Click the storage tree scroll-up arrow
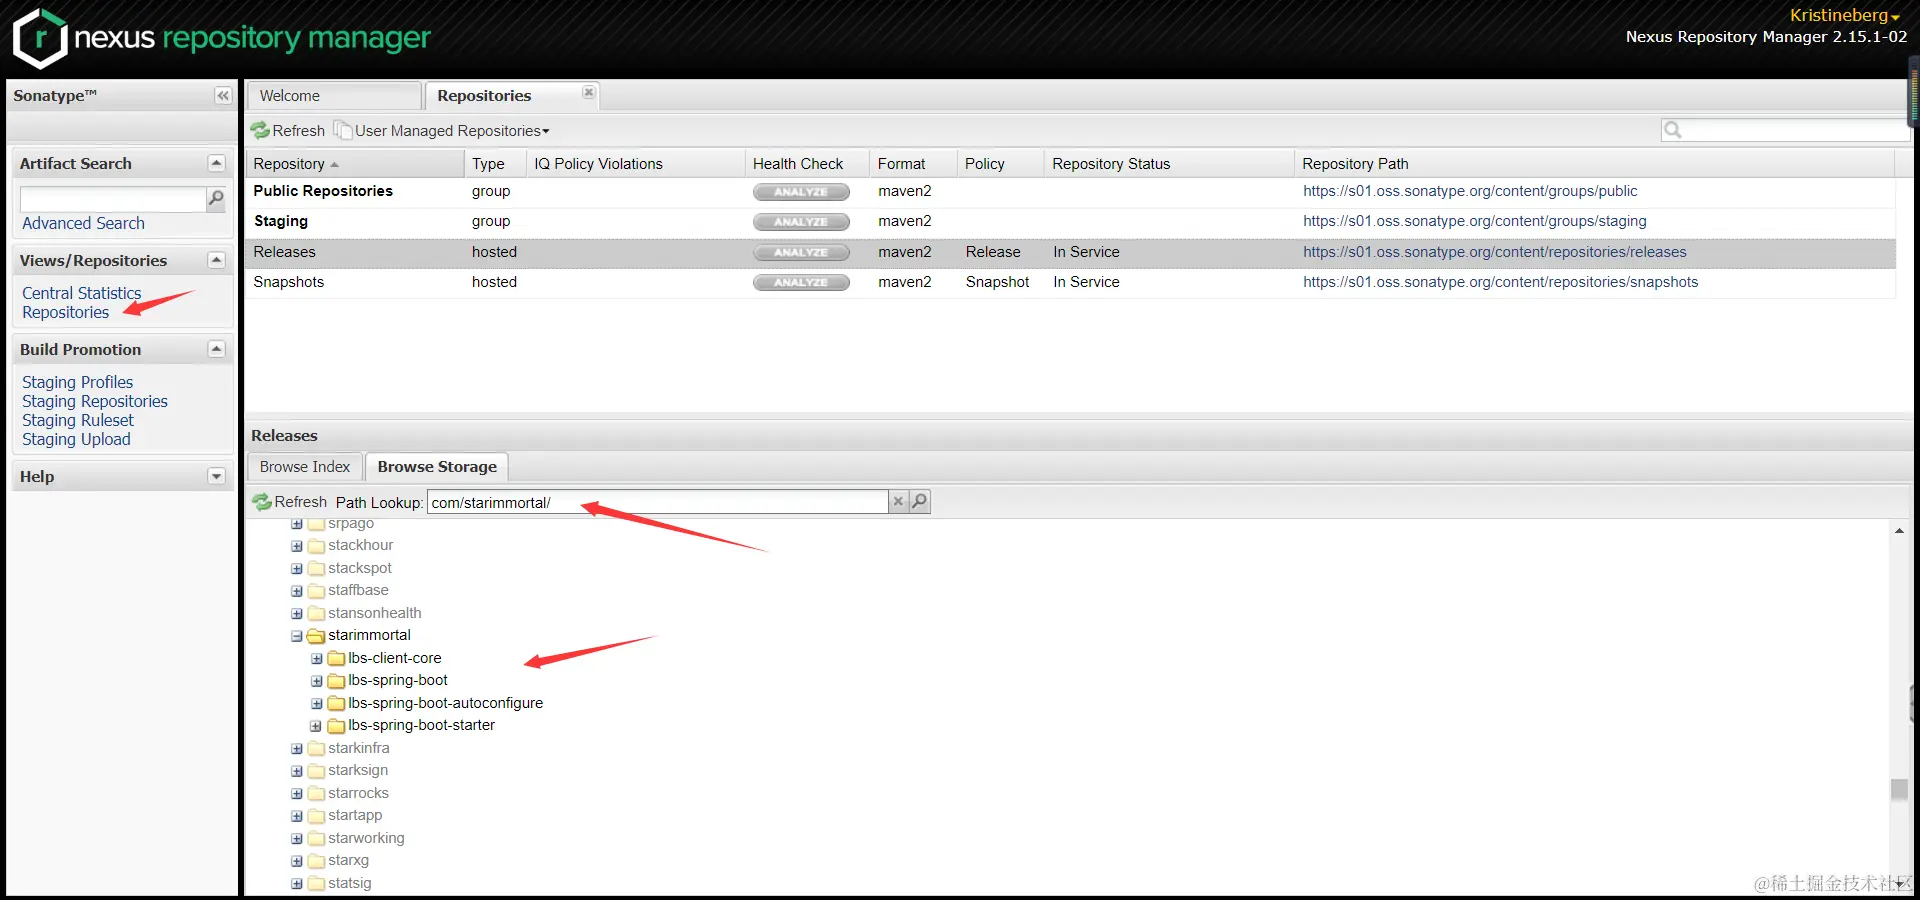 (x=1899, y=531)
